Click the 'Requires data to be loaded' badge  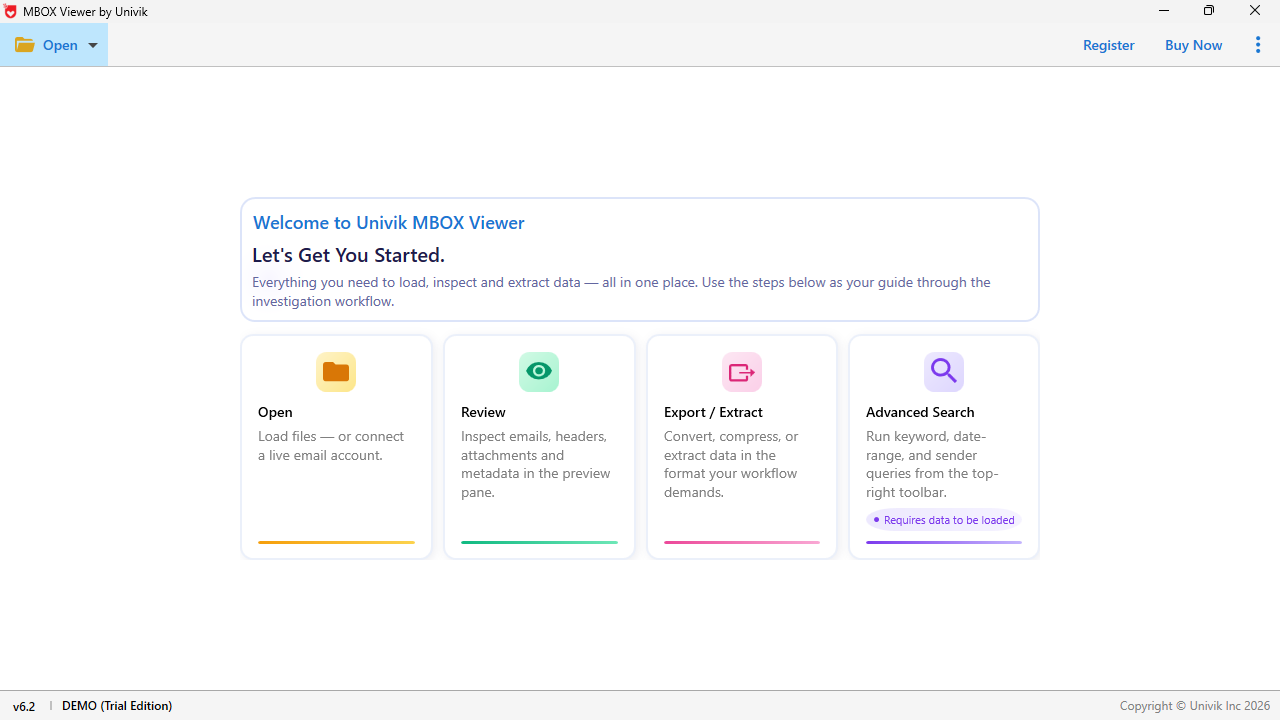click(x=944, y=520)
